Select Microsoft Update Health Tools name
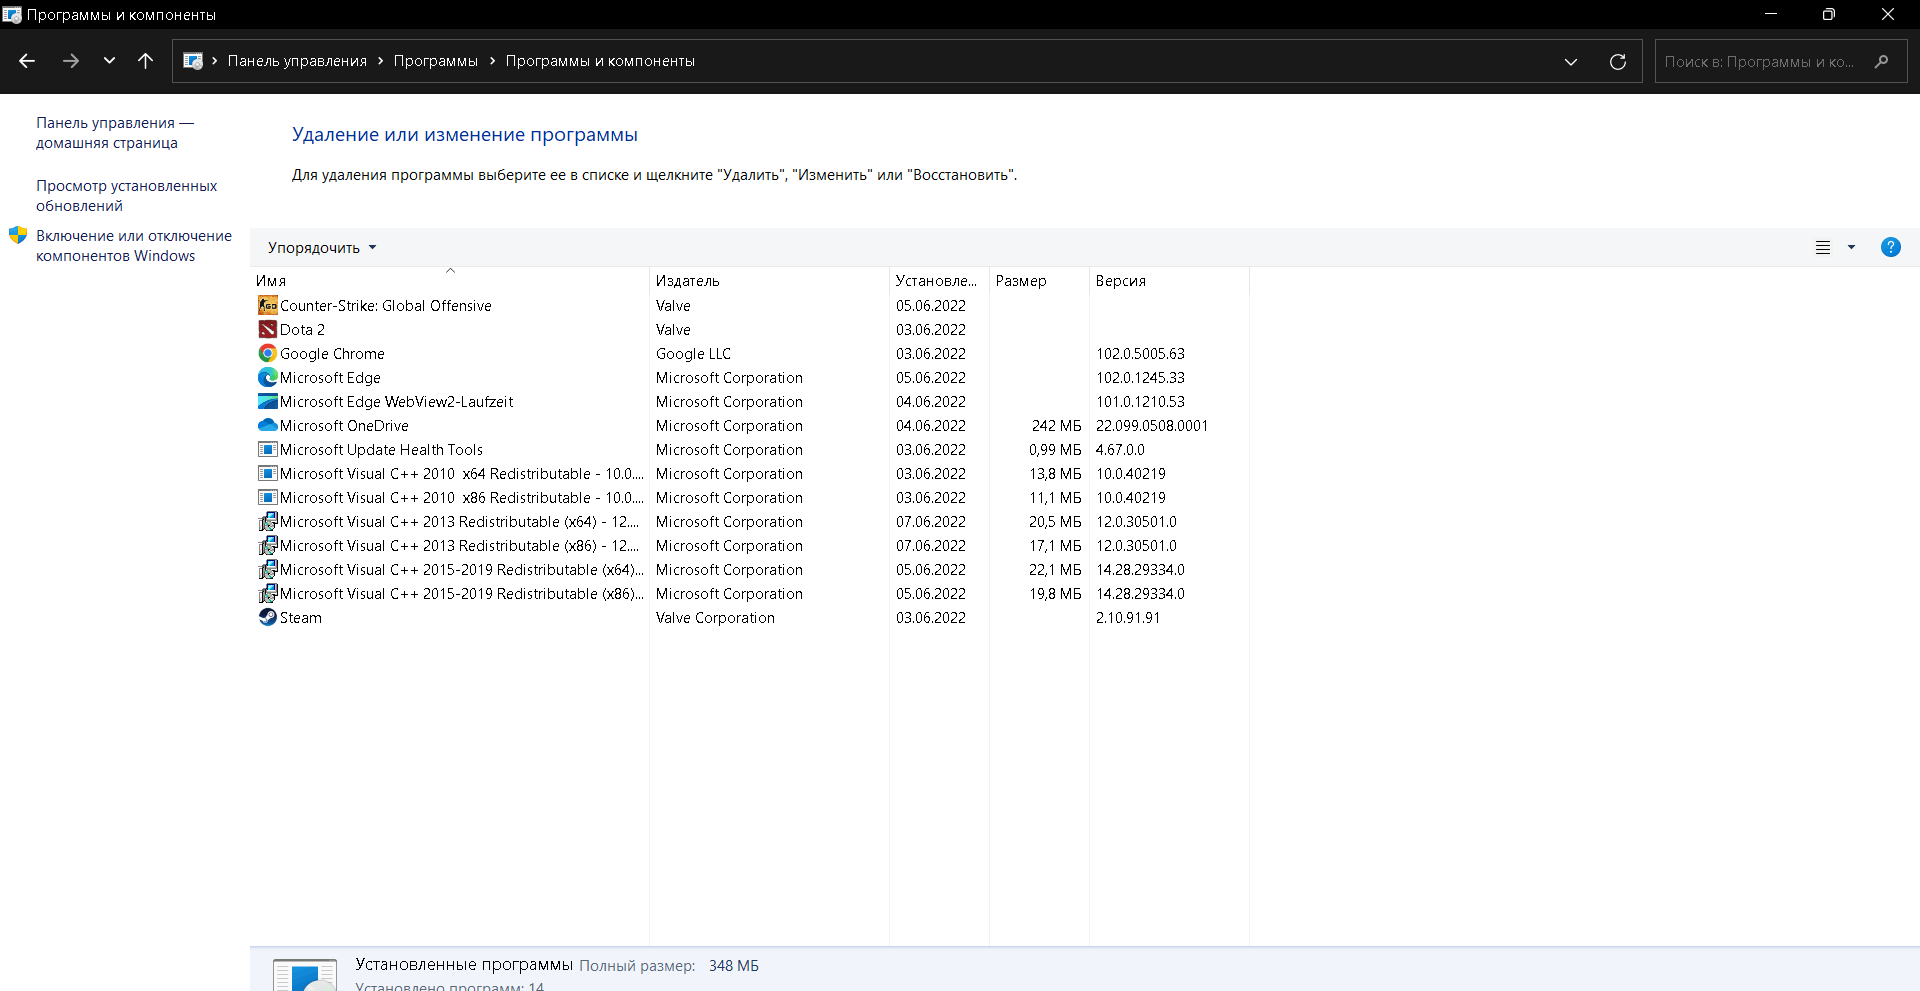Image resolution: width=1920 pixels, height=991 pixels. [x=381, y=449]
